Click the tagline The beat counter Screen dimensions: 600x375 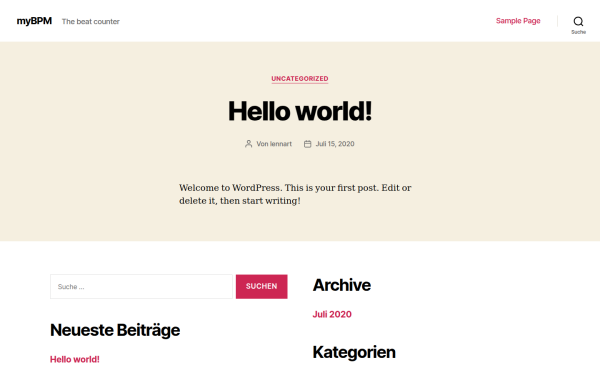[x=91, y=21]
